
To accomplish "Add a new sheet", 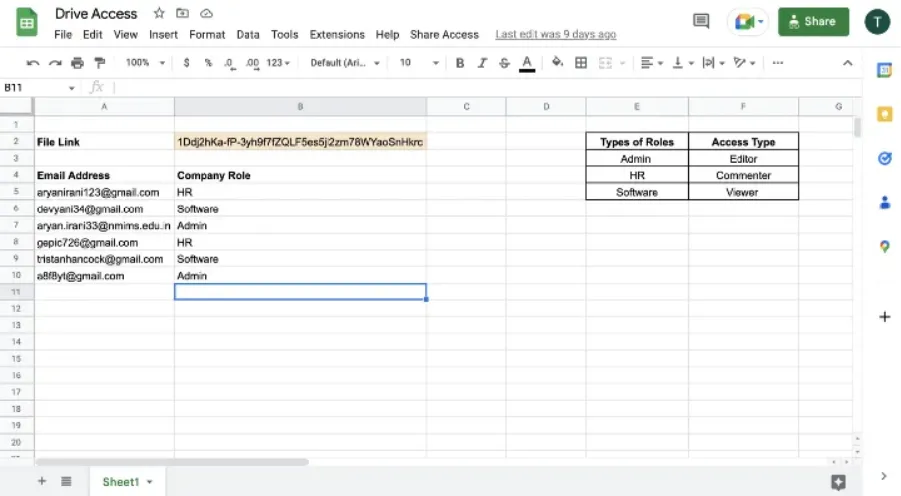I will click(x=42, y=481).
